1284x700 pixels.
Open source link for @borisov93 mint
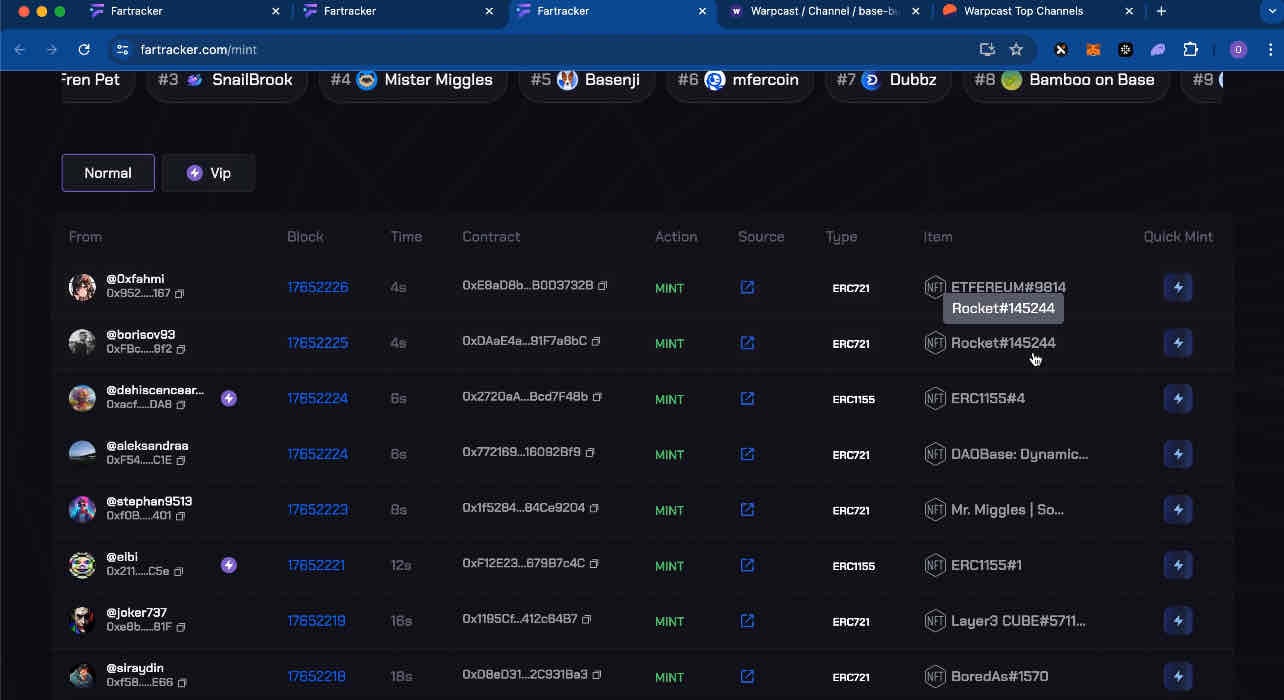(747, 343)
